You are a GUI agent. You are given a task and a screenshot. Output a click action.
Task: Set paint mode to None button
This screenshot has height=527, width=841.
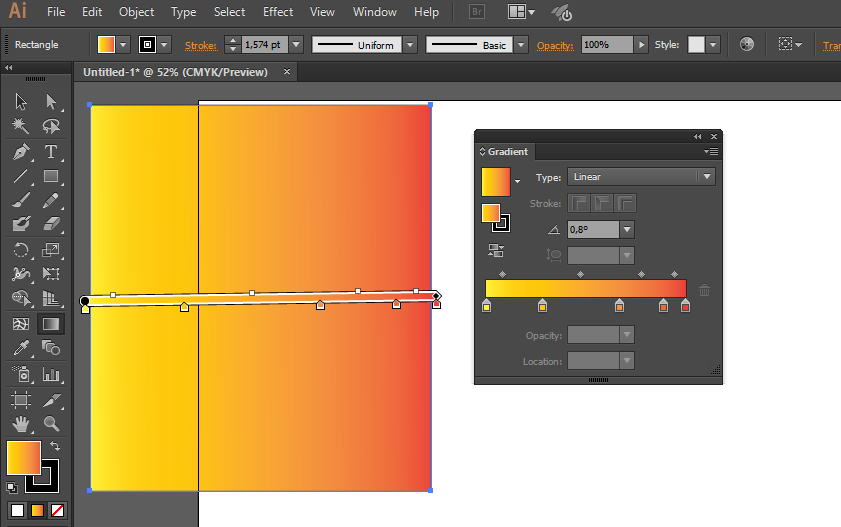click(57, 510)
